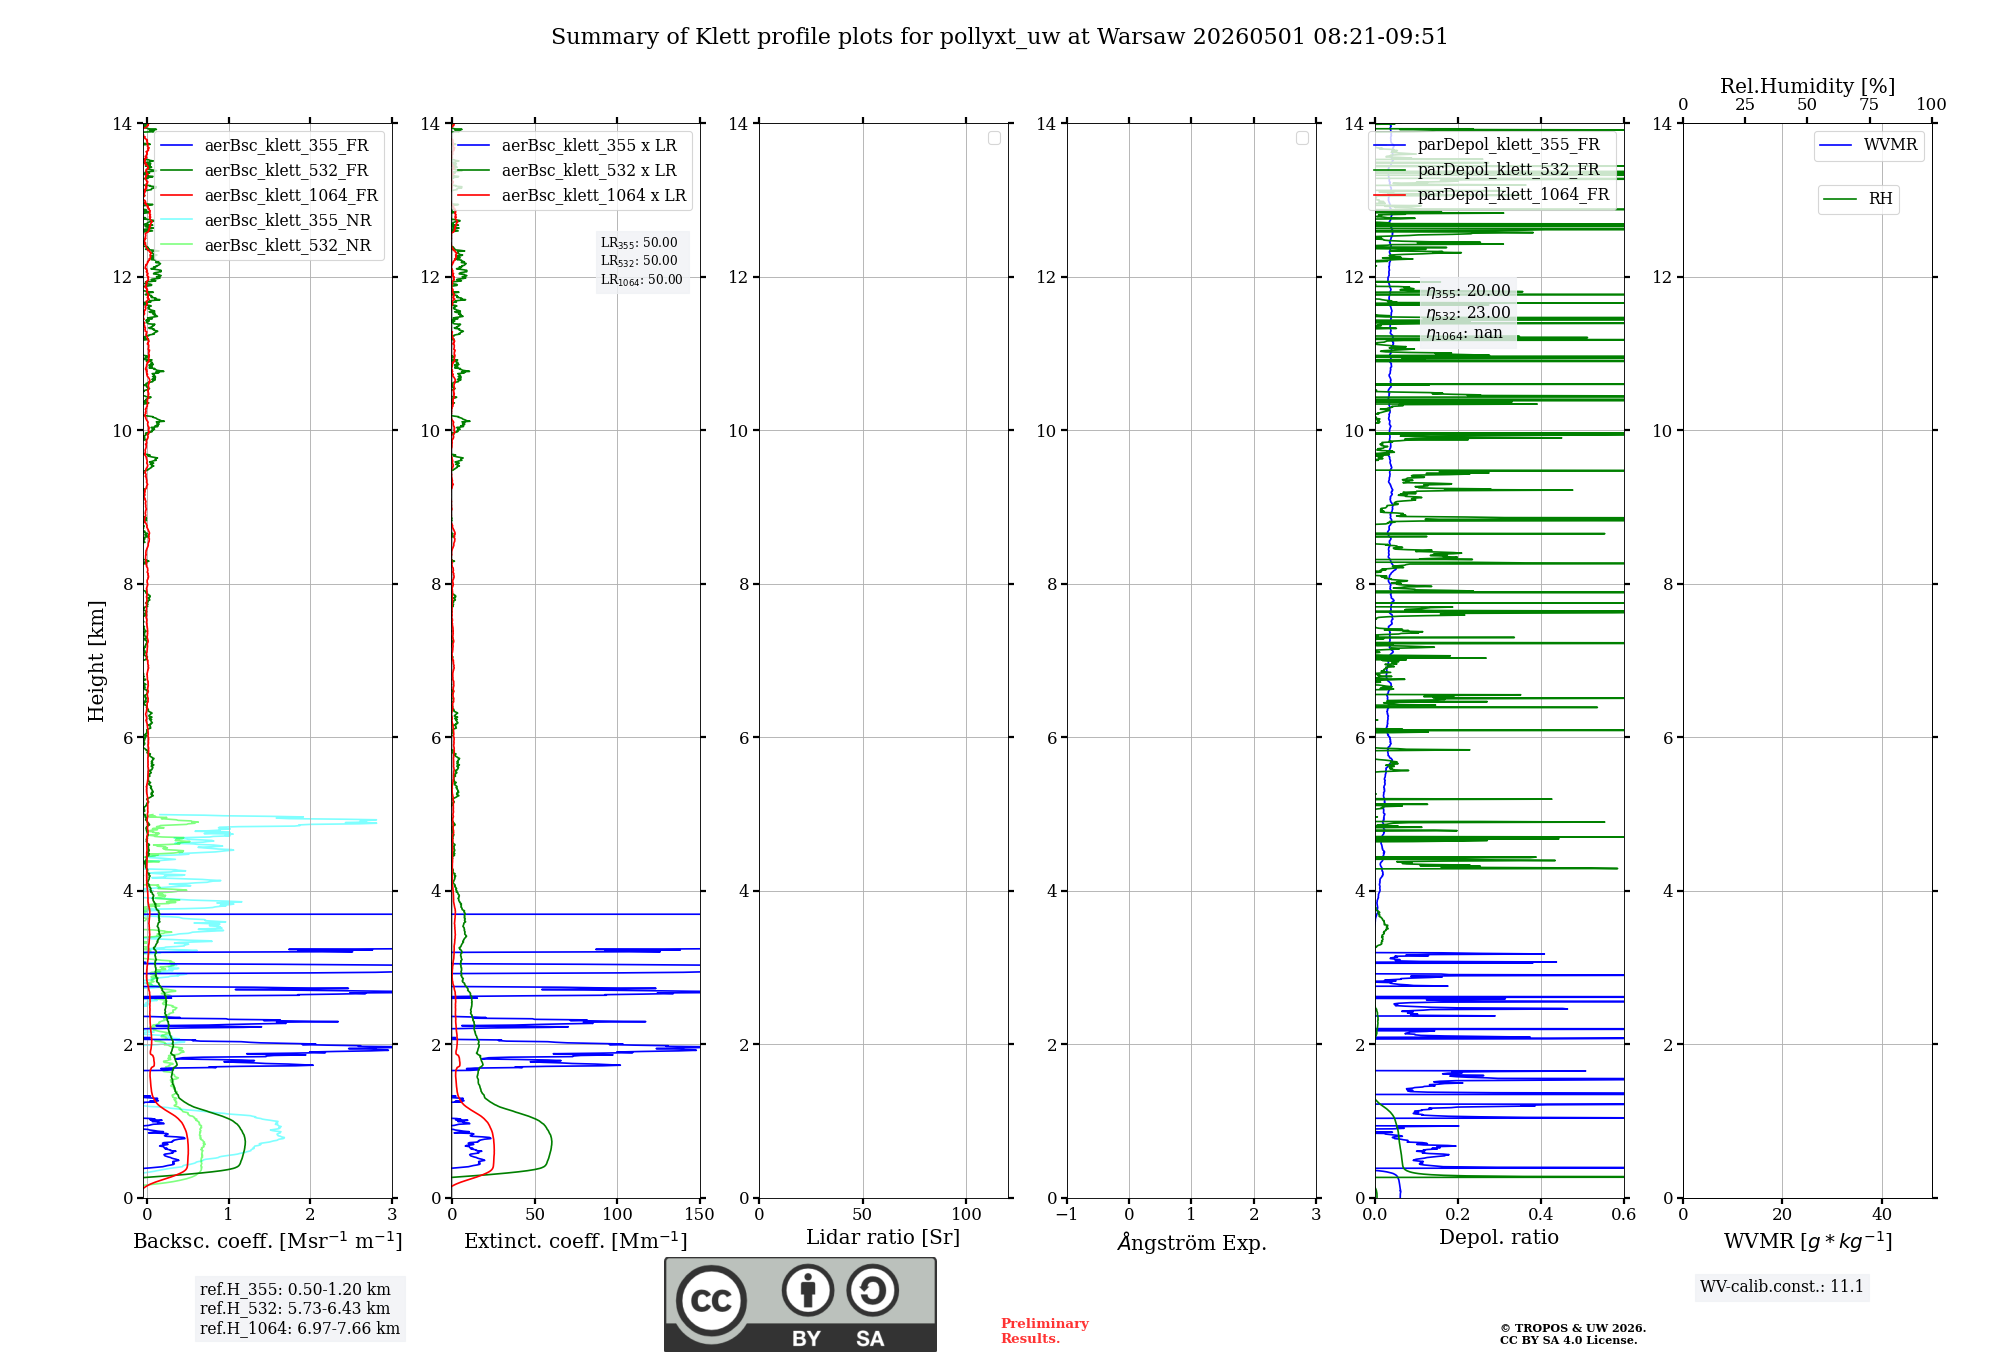Select legend entry aerBsc_klett_355 x LR
The height and width of the screenshot is (1360, 2000).
[589, 146]
